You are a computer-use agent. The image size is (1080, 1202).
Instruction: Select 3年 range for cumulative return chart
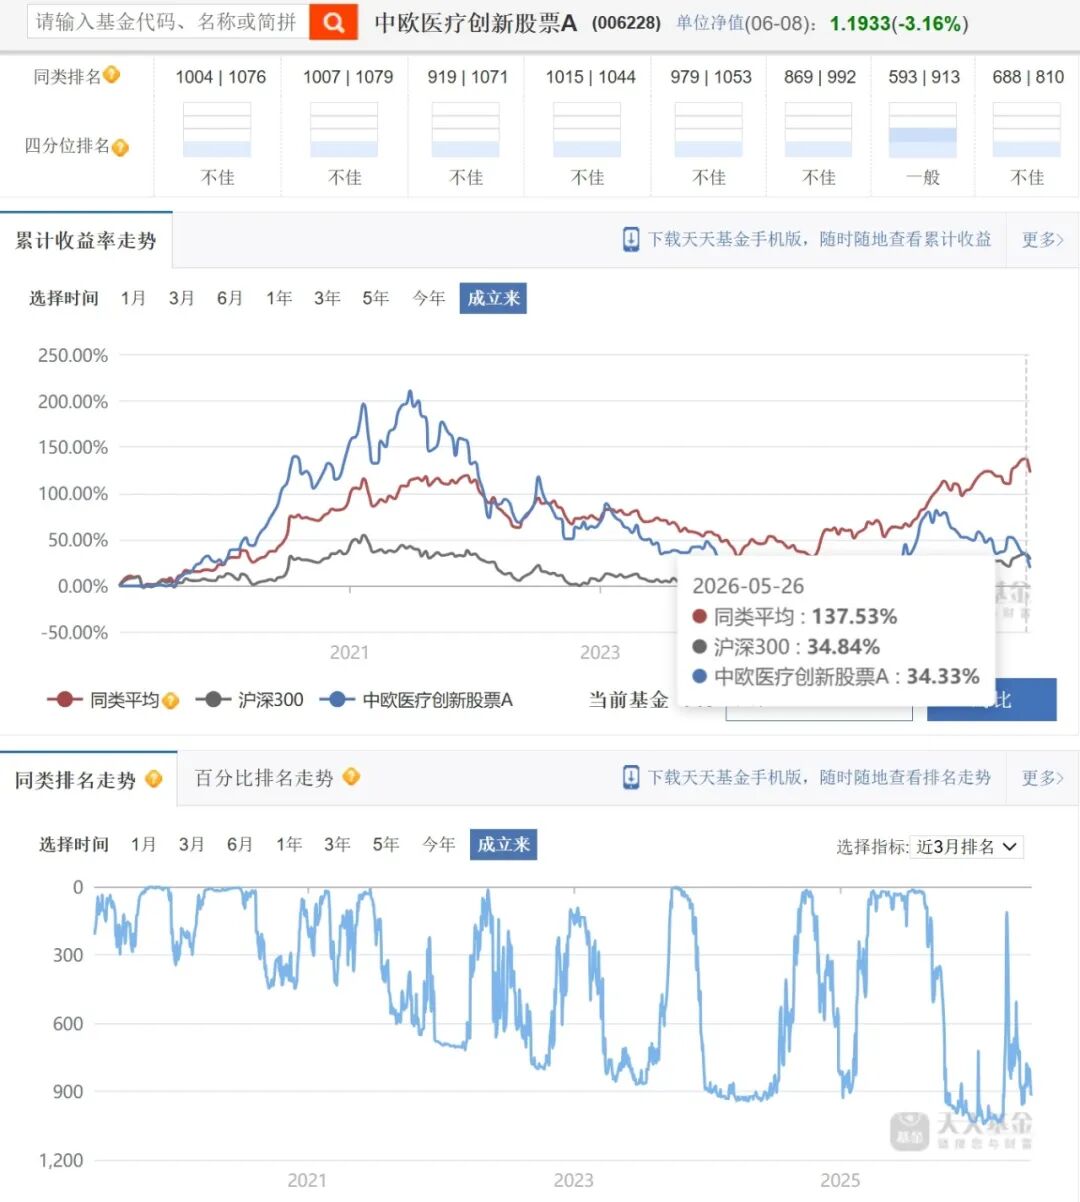327,298
